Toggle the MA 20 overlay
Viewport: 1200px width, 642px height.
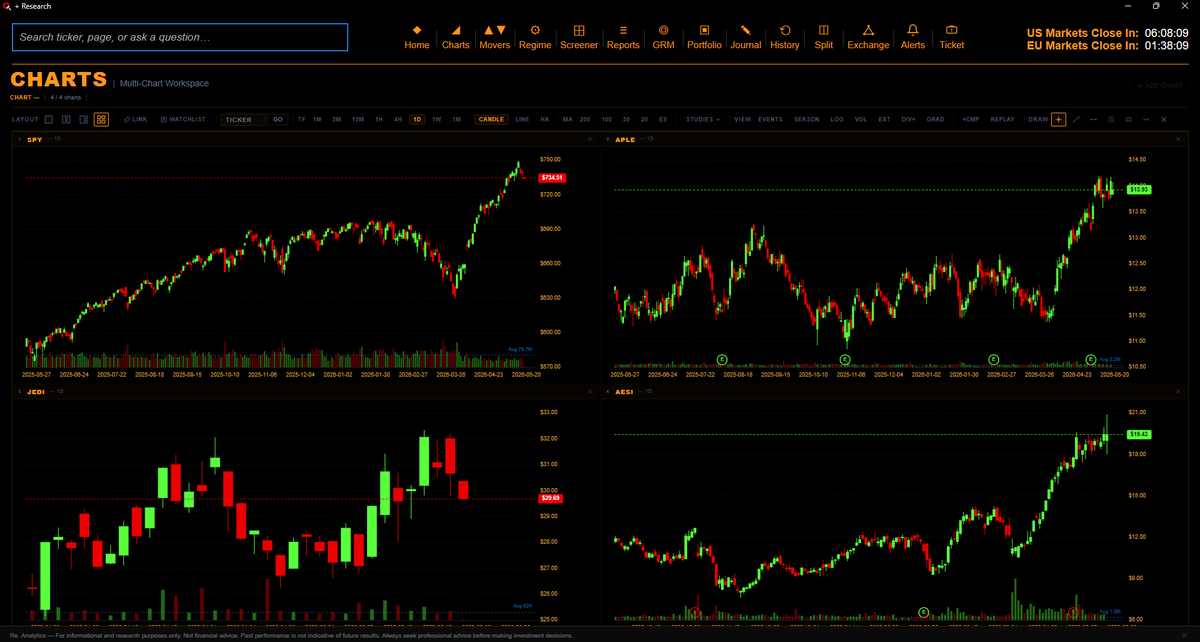(645, 119)
